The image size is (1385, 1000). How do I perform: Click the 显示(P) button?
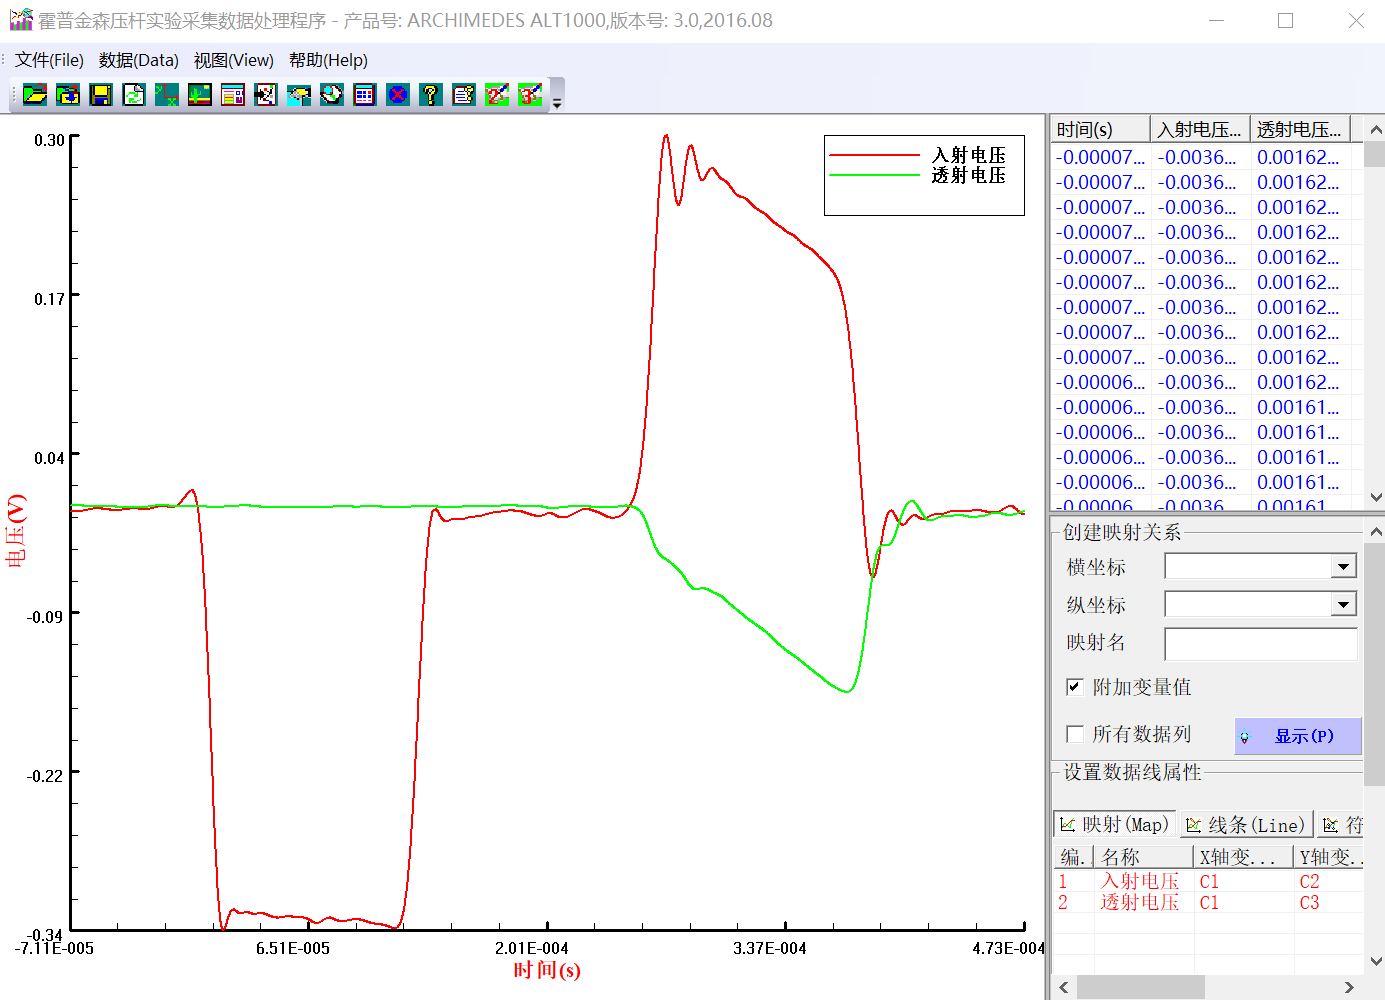point(1298,736)
